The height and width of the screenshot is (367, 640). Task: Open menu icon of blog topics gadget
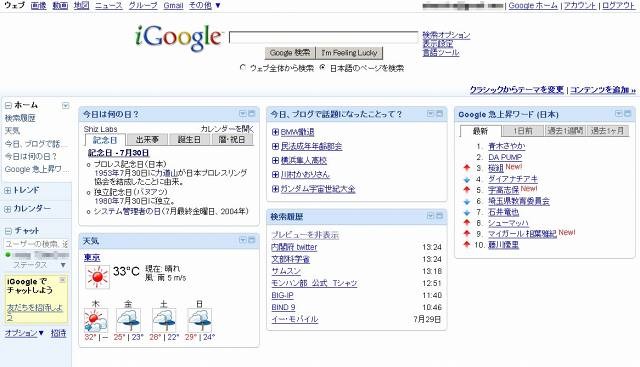(x=430, y=114)
